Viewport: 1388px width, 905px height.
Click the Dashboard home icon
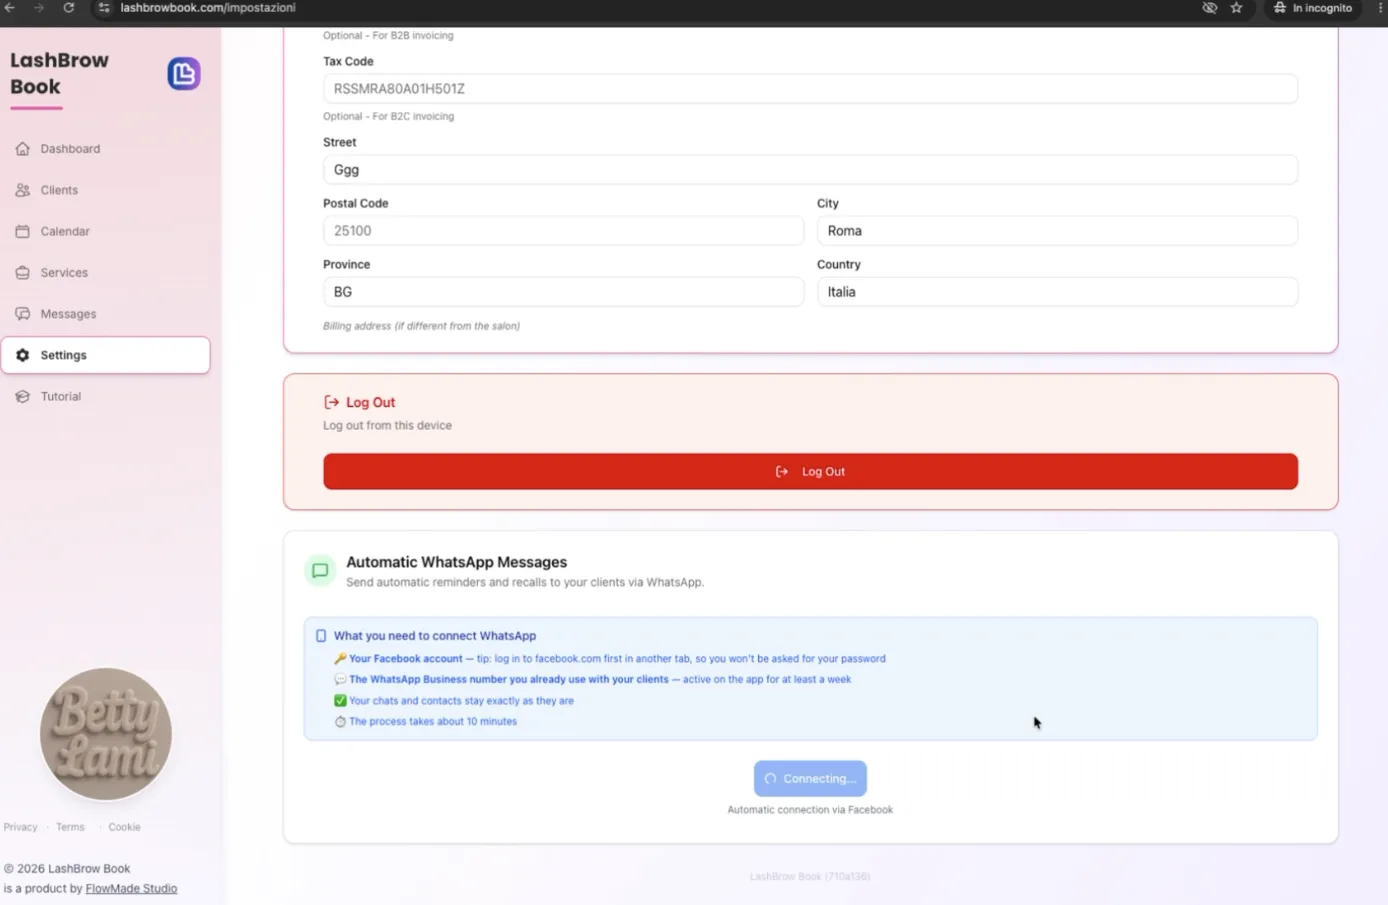(23, 149)
